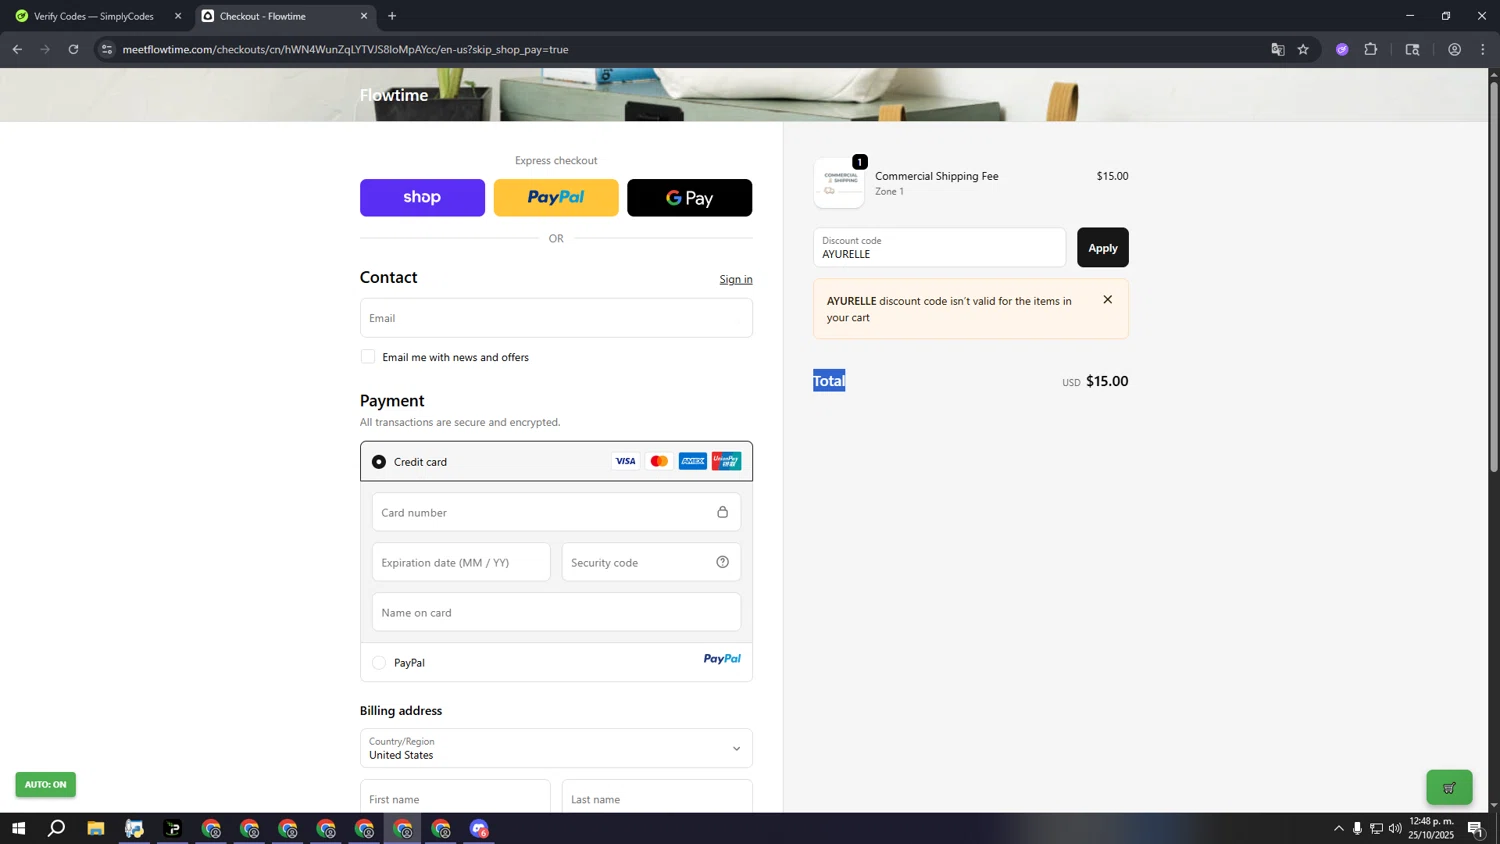This screenshot has width=1500, height=844.
Task: Open the taskbar app icon with badge 6
Action: (x=479, y=829)
